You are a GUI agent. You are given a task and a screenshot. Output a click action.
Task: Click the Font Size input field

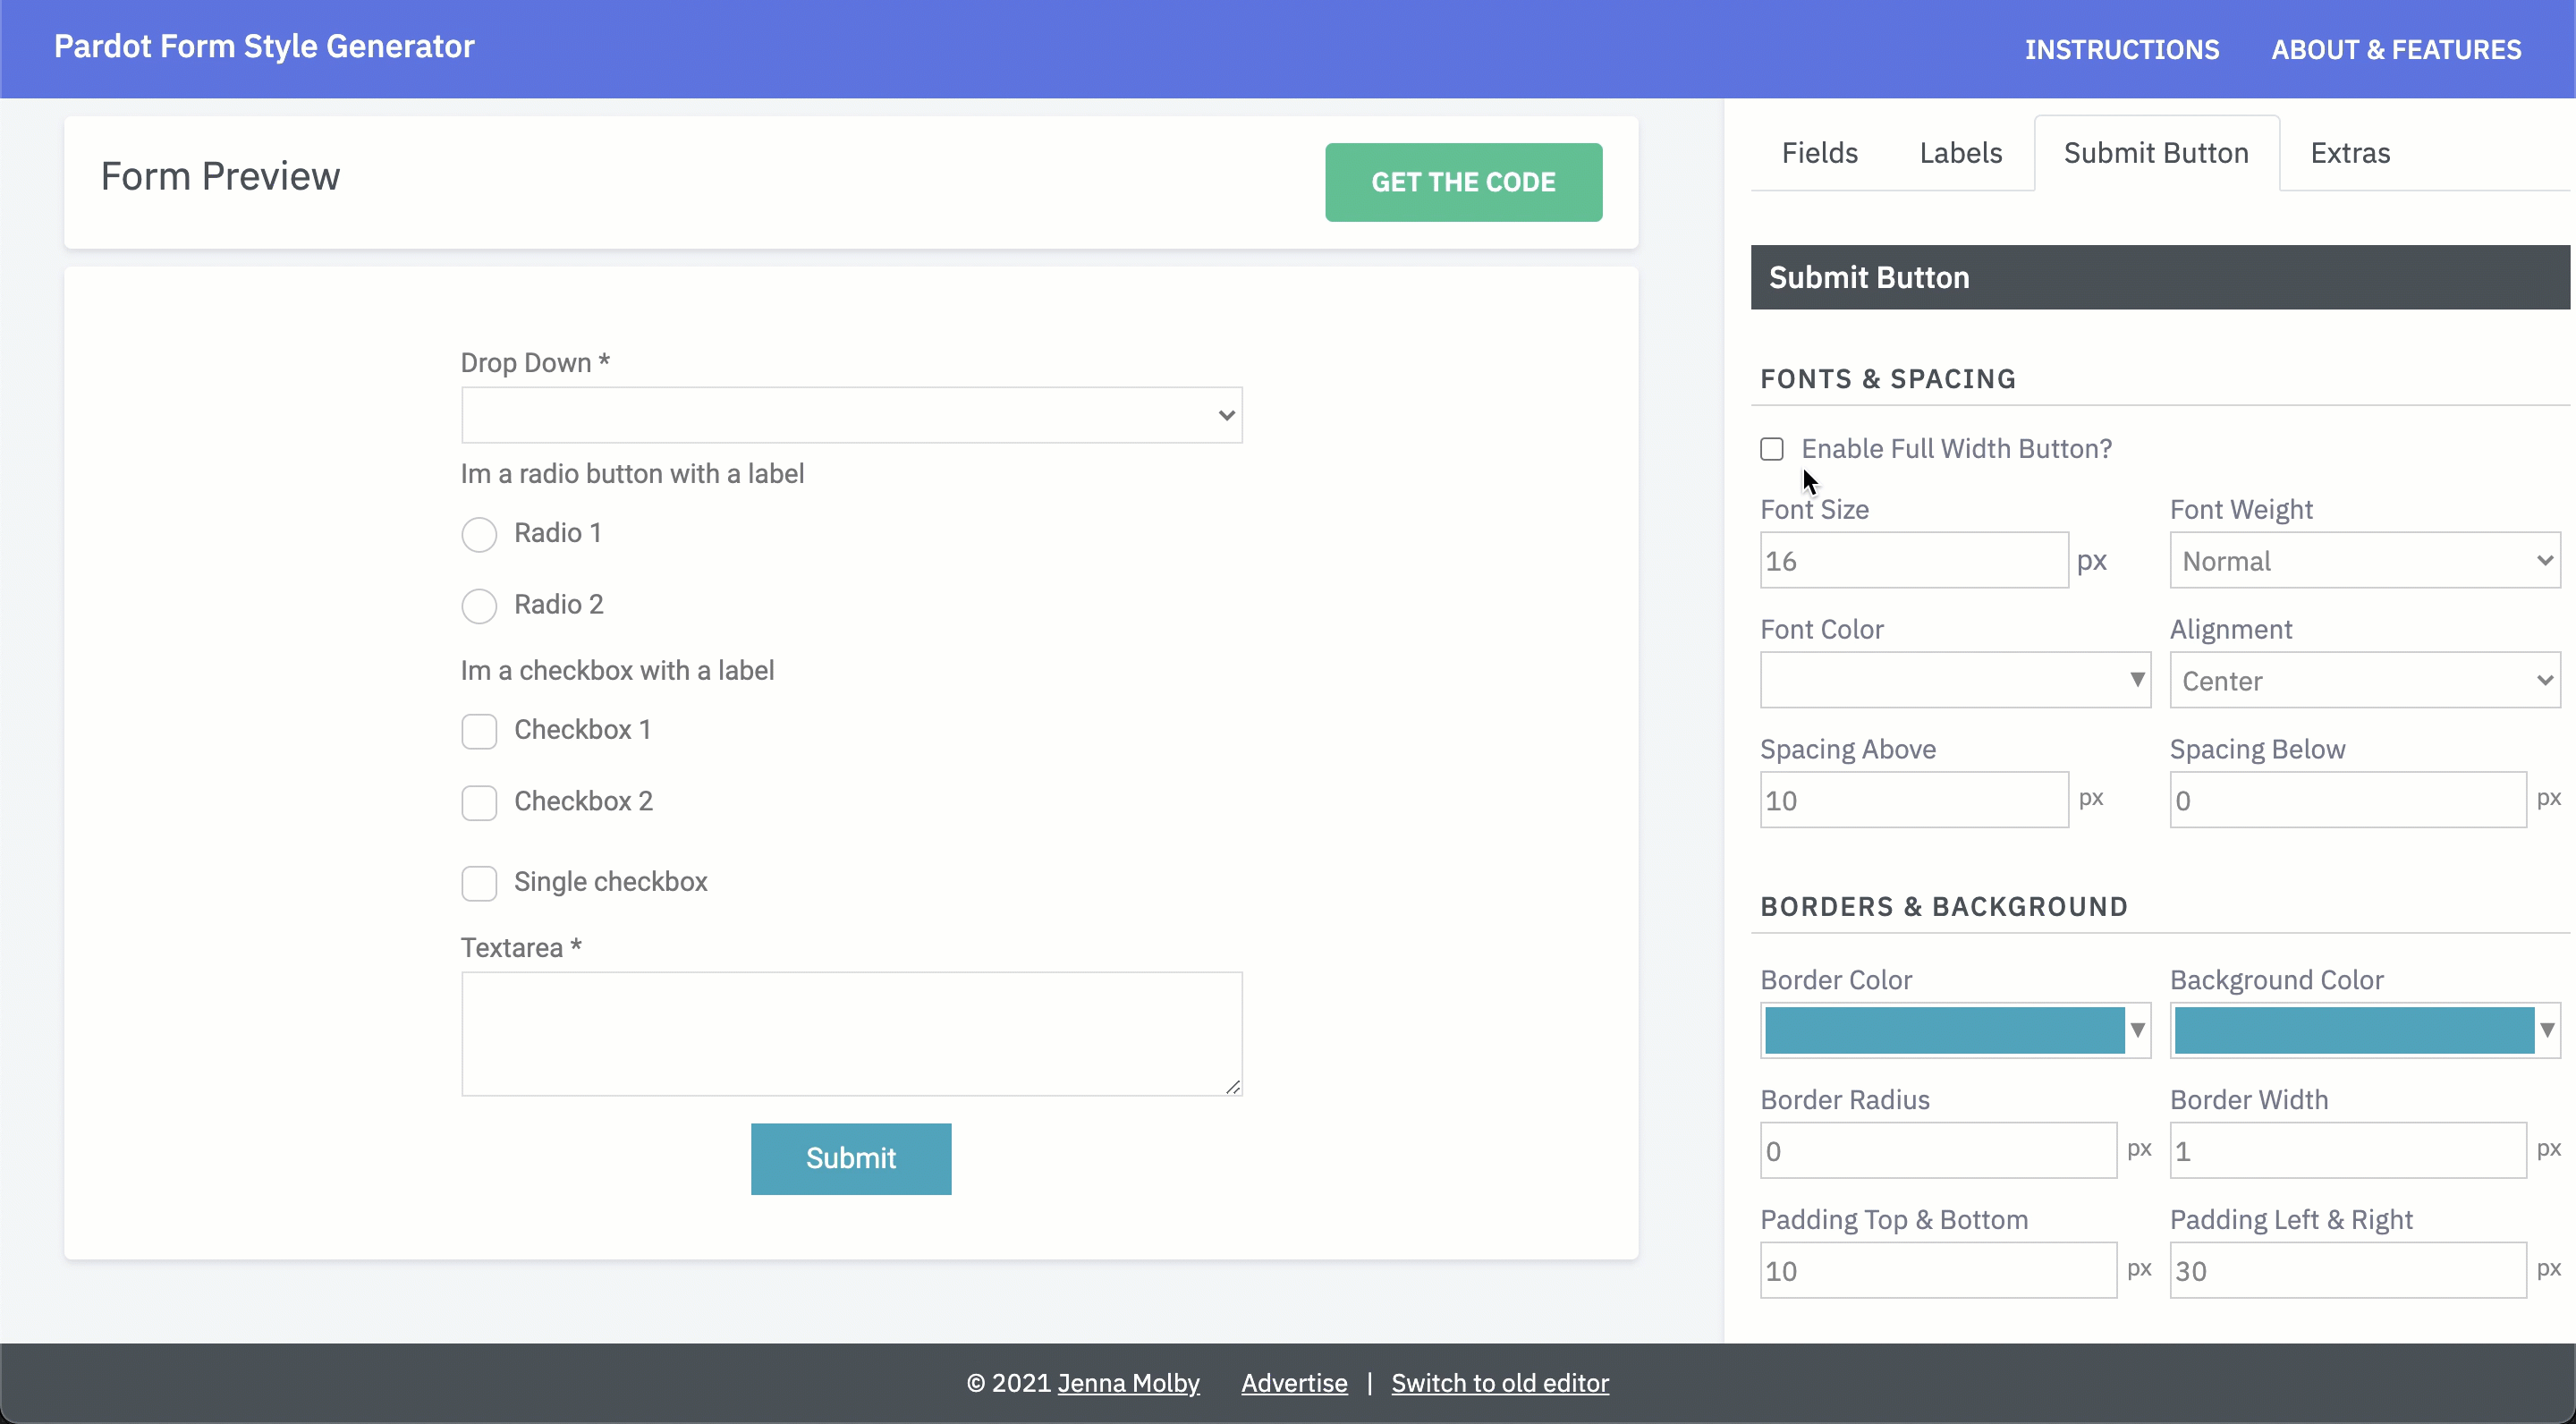[x=1913, y=561]
